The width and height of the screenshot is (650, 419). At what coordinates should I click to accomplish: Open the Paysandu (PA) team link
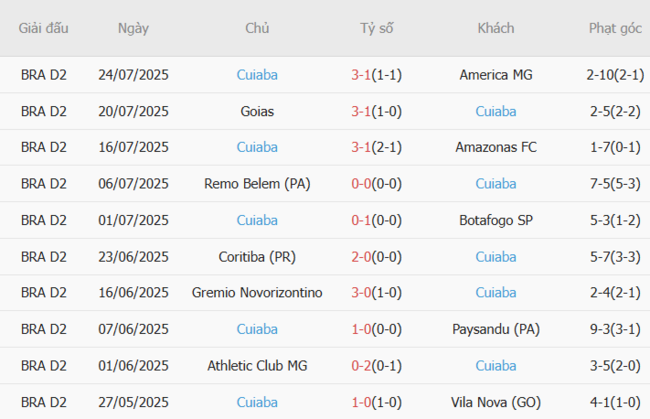(x=496, y=329)
